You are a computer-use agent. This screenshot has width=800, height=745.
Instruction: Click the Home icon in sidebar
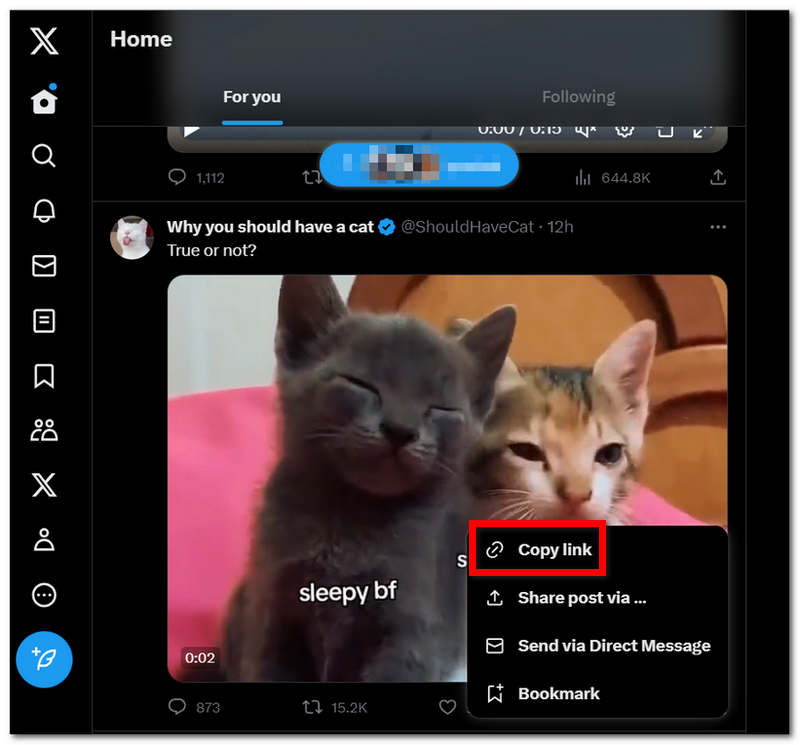pyautogui.click(x=44, y=101)
